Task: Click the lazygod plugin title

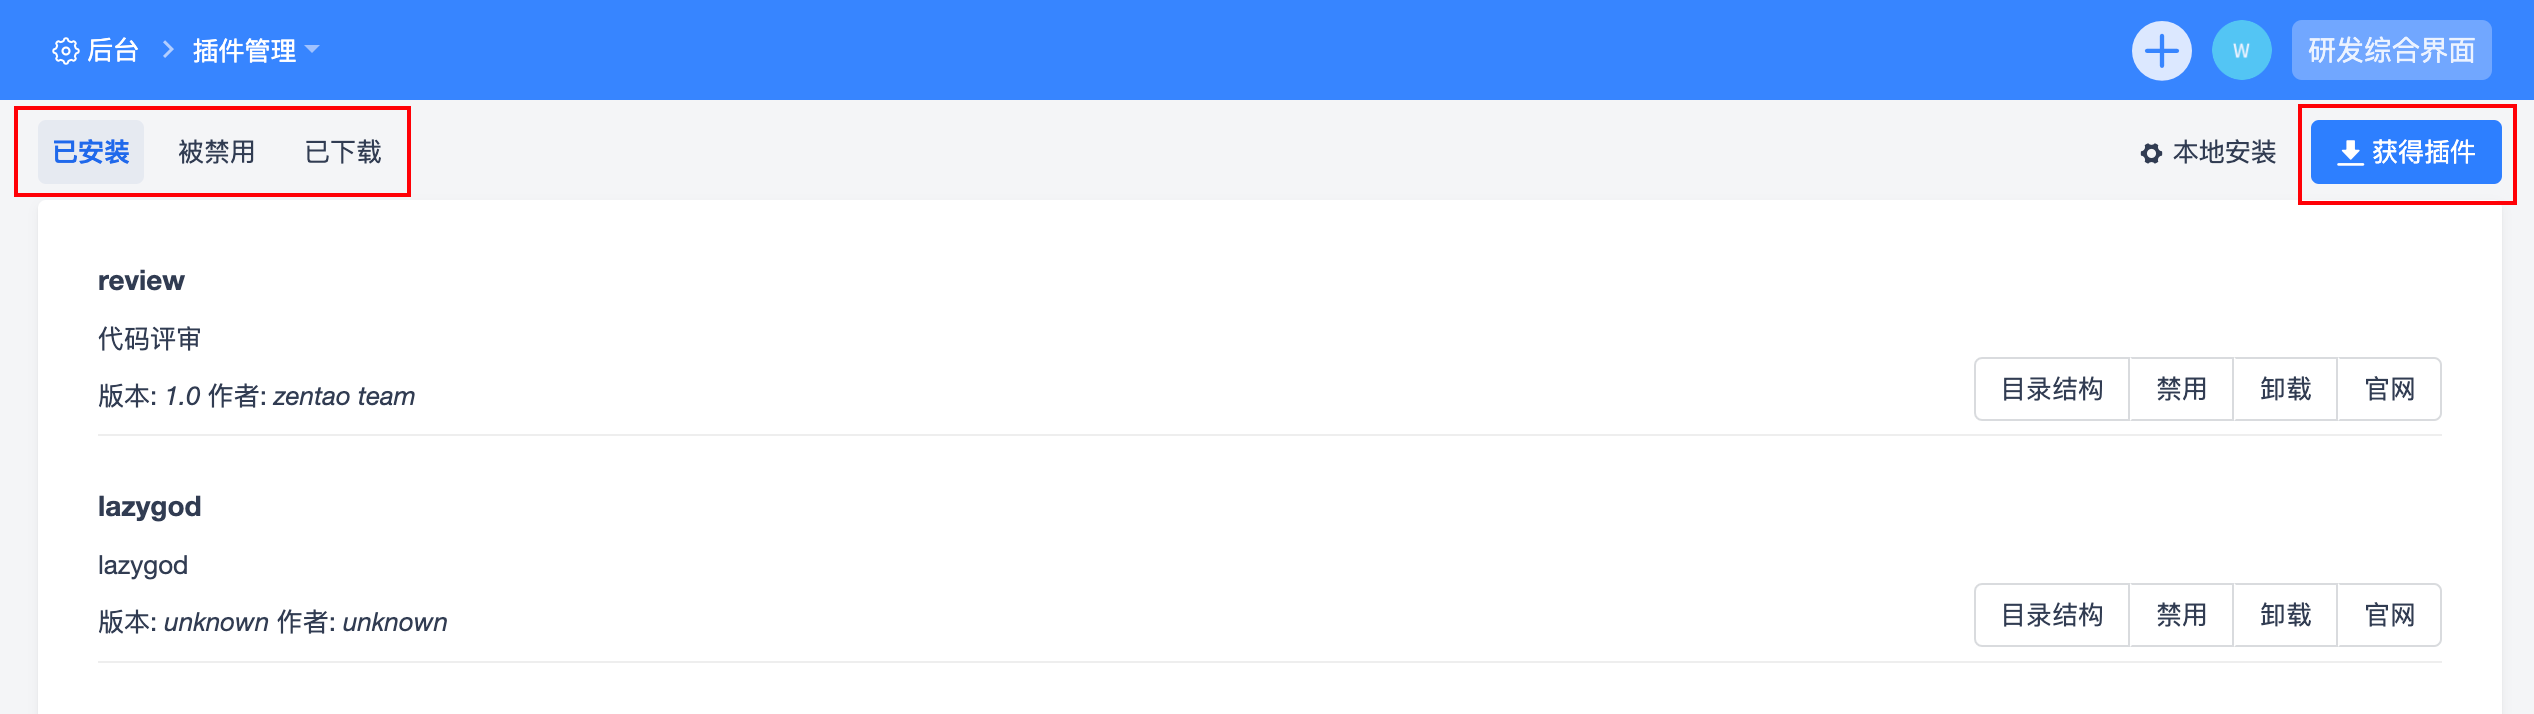Action: pos(149,507)
